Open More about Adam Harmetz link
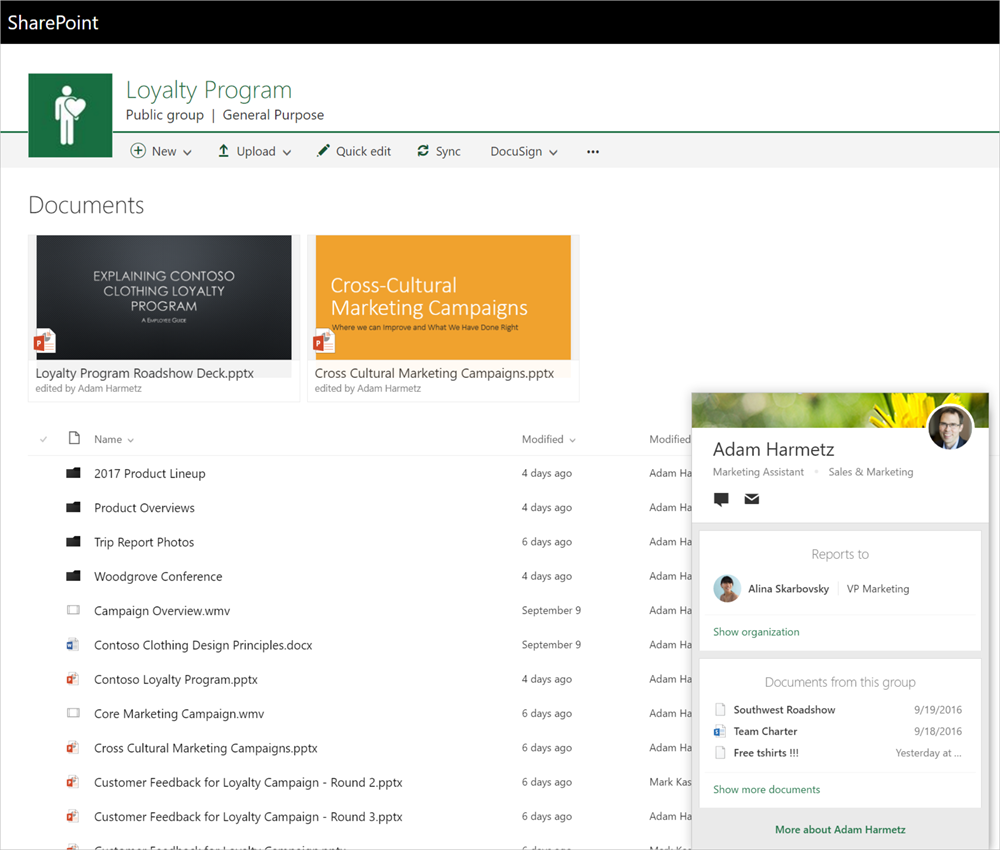Screen dimensions: 1000x850 coord(840,829)
